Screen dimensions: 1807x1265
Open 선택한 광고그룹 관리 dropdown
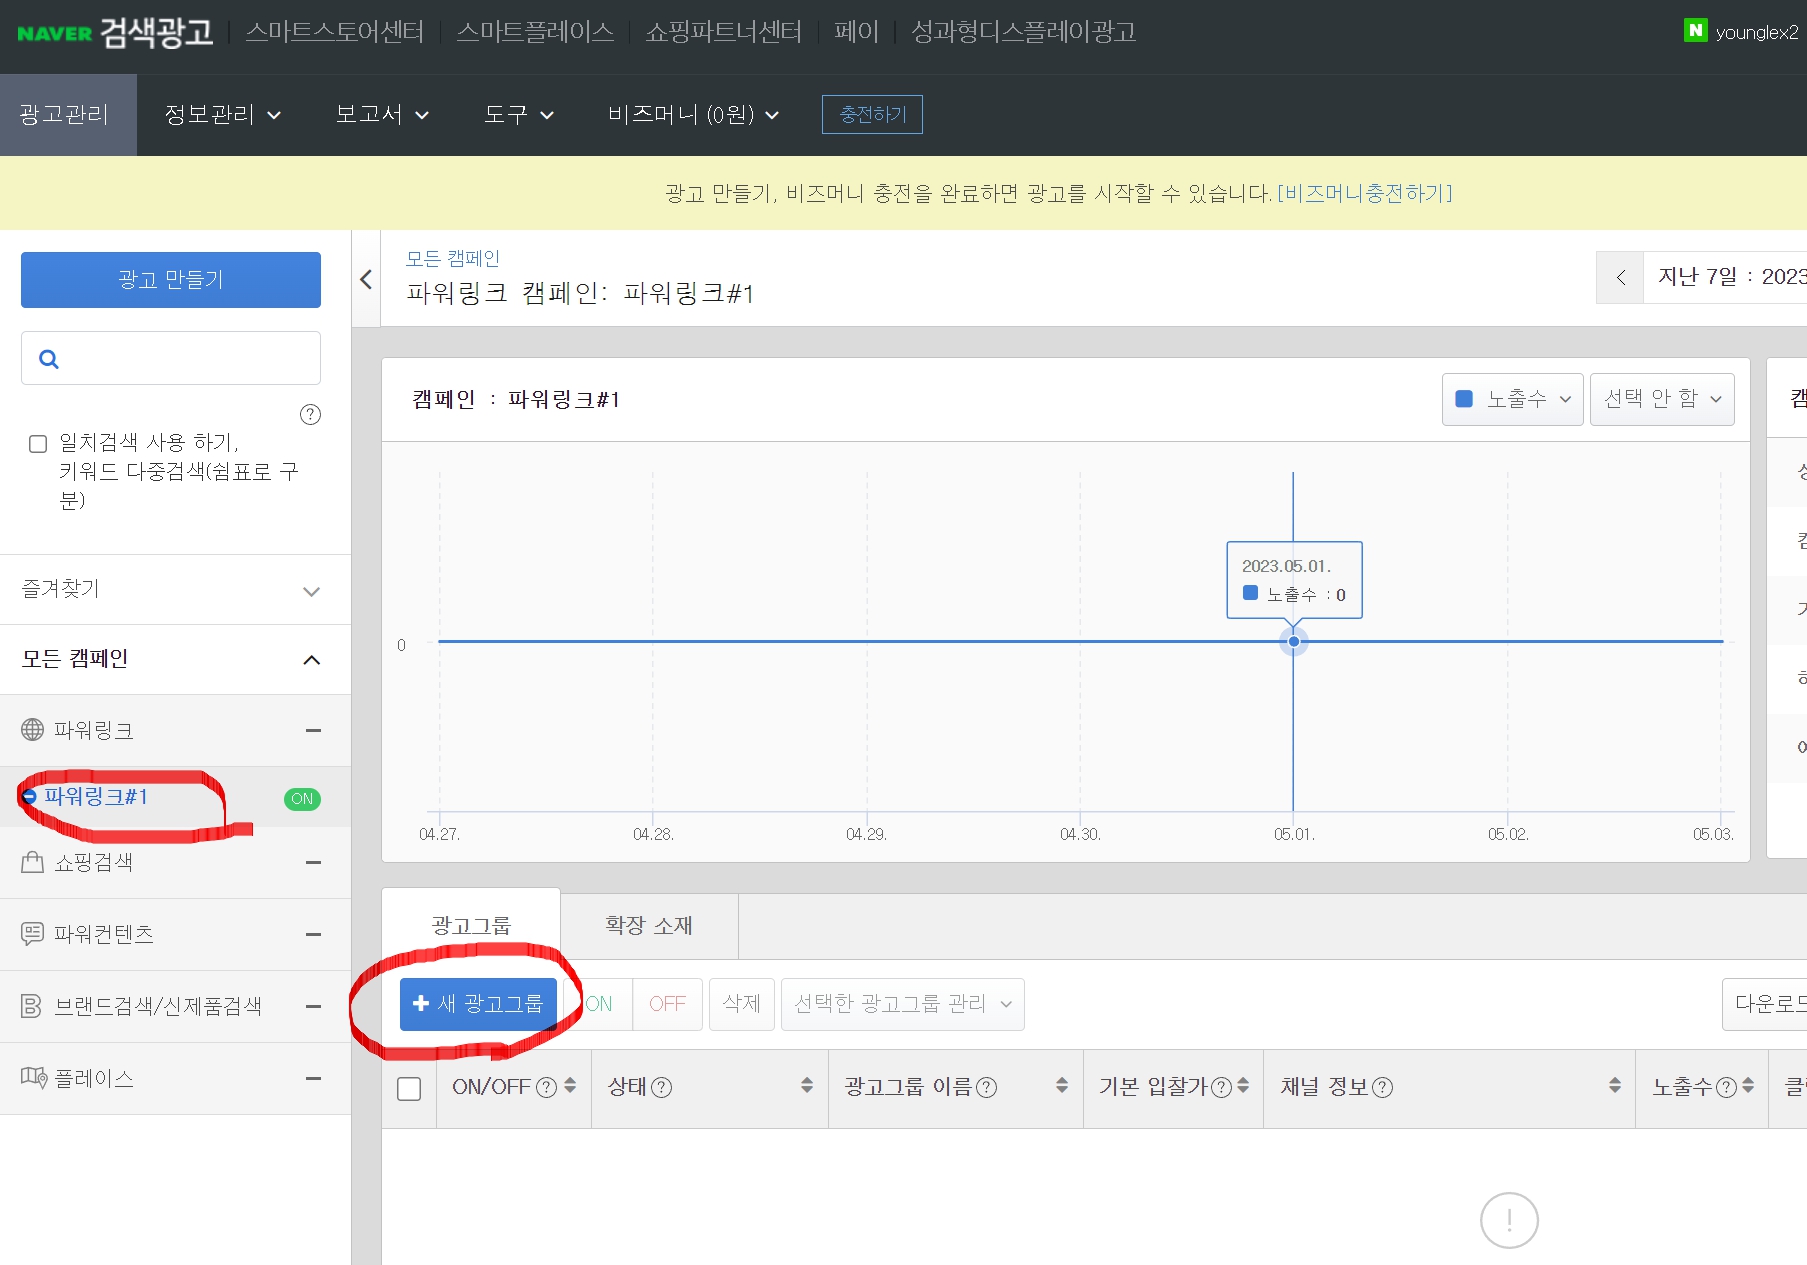[x=902, y=1004]
